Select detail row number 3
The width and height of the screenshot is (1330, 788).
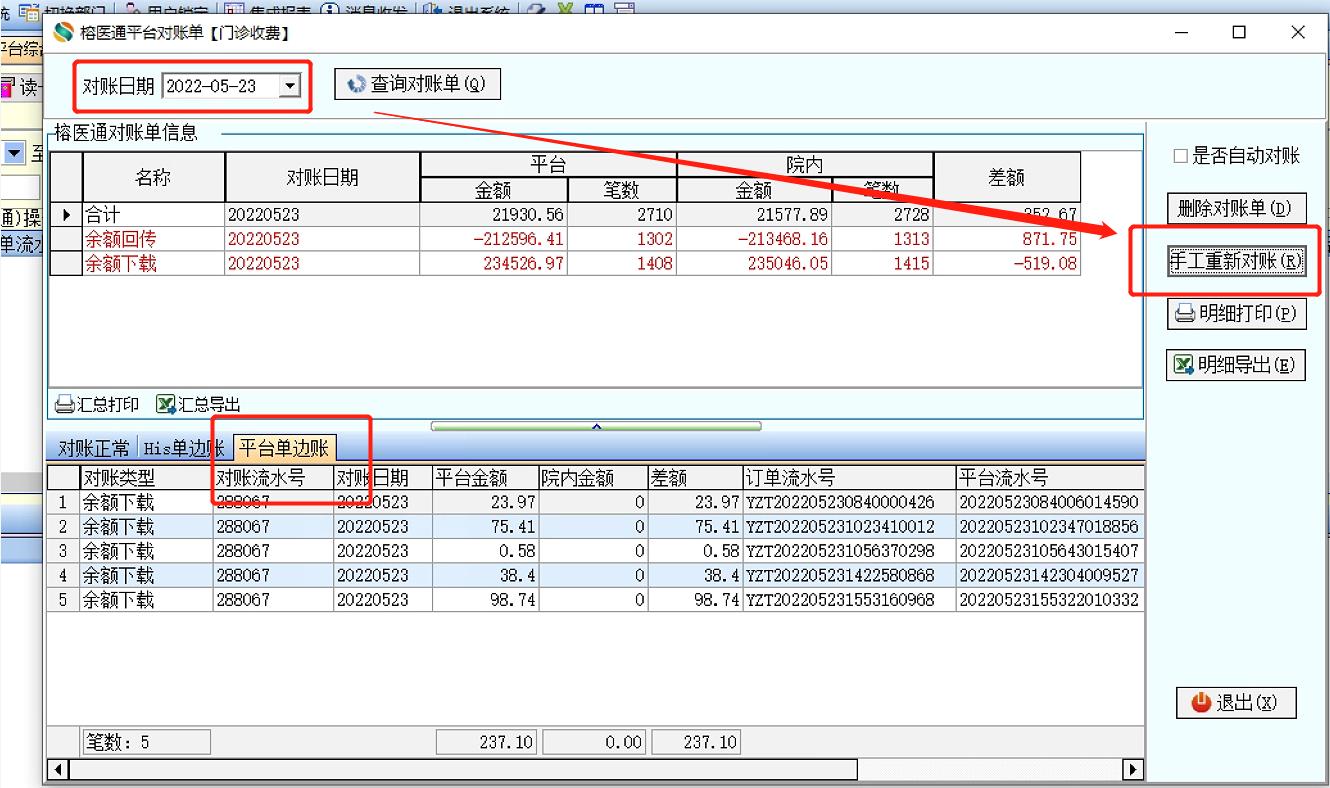pyautogui.click(x=63, y=551)
